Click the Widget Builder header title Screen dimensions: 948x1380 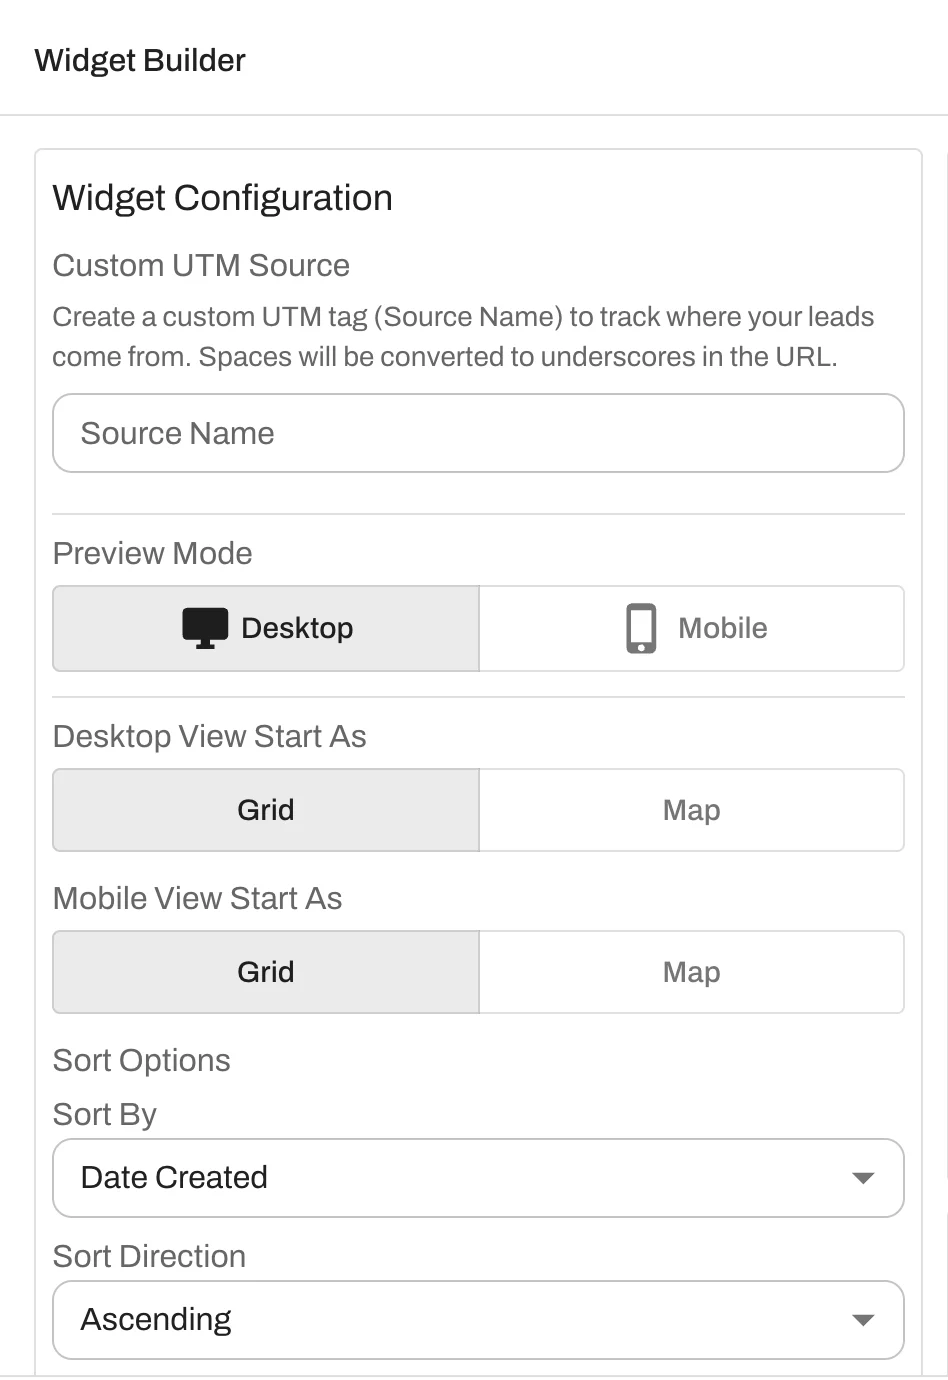140,60
